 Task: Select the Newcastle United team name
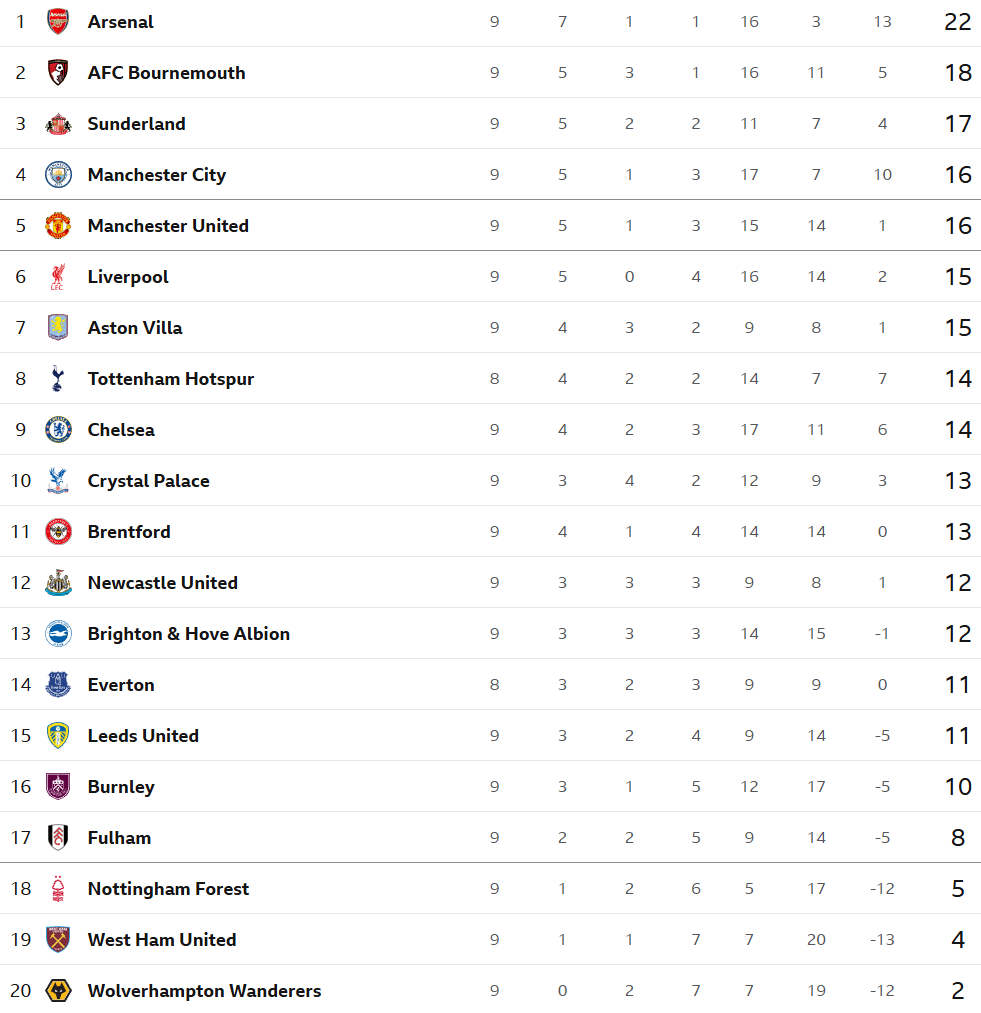(163, 583)
